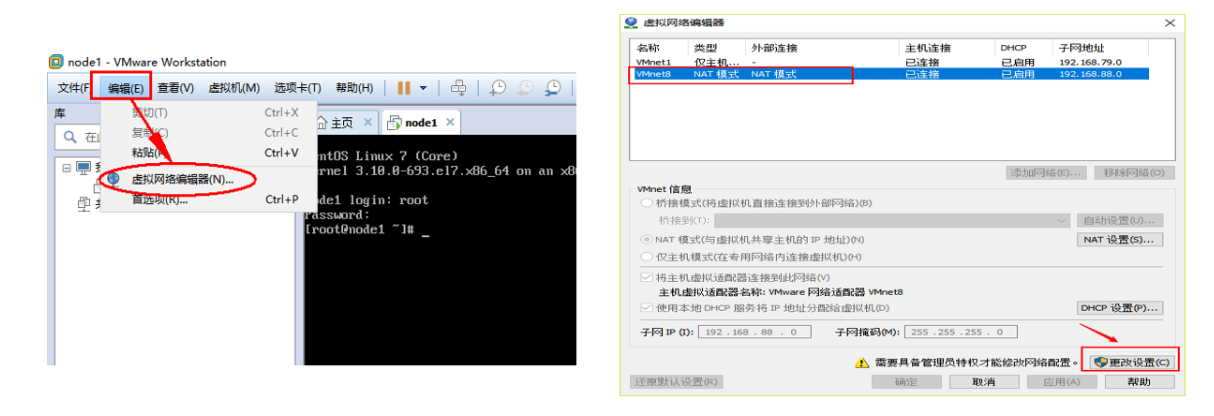Toggle 将主机虚拟适配器连接到此网络 checkbox
The width and height of the screenshot is (1214, 416).
click(x=647, y=278)
